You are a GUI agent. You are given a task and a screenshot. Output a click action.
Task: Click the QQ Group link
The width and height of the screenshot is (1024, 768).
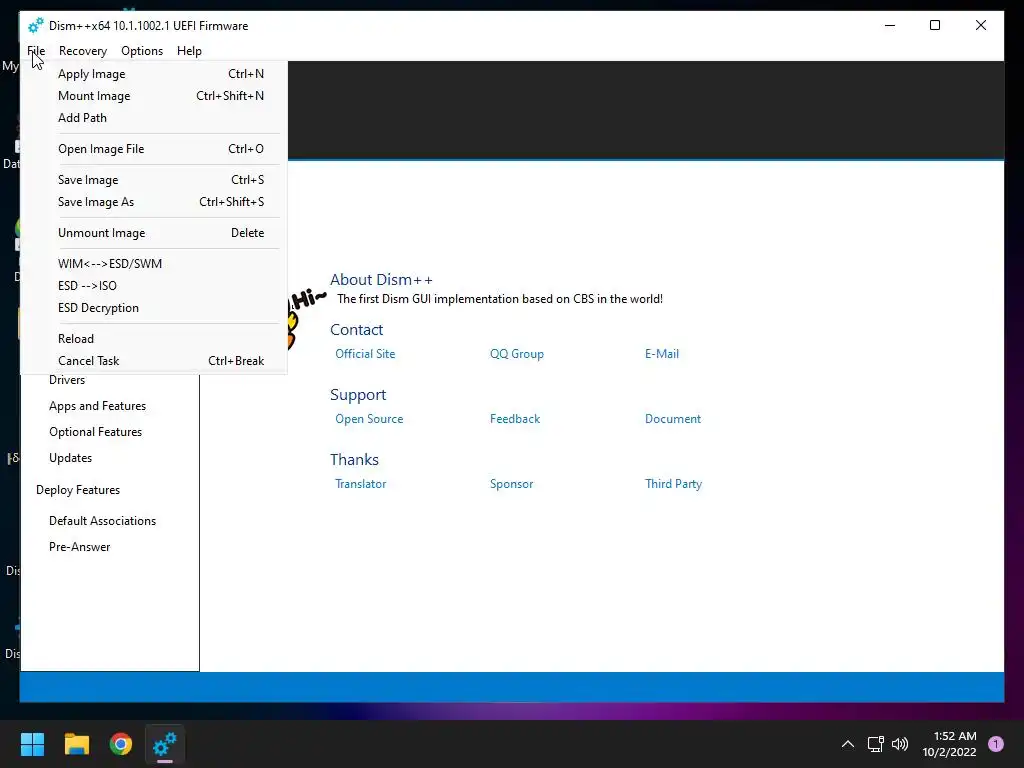(x=517, y=354)
